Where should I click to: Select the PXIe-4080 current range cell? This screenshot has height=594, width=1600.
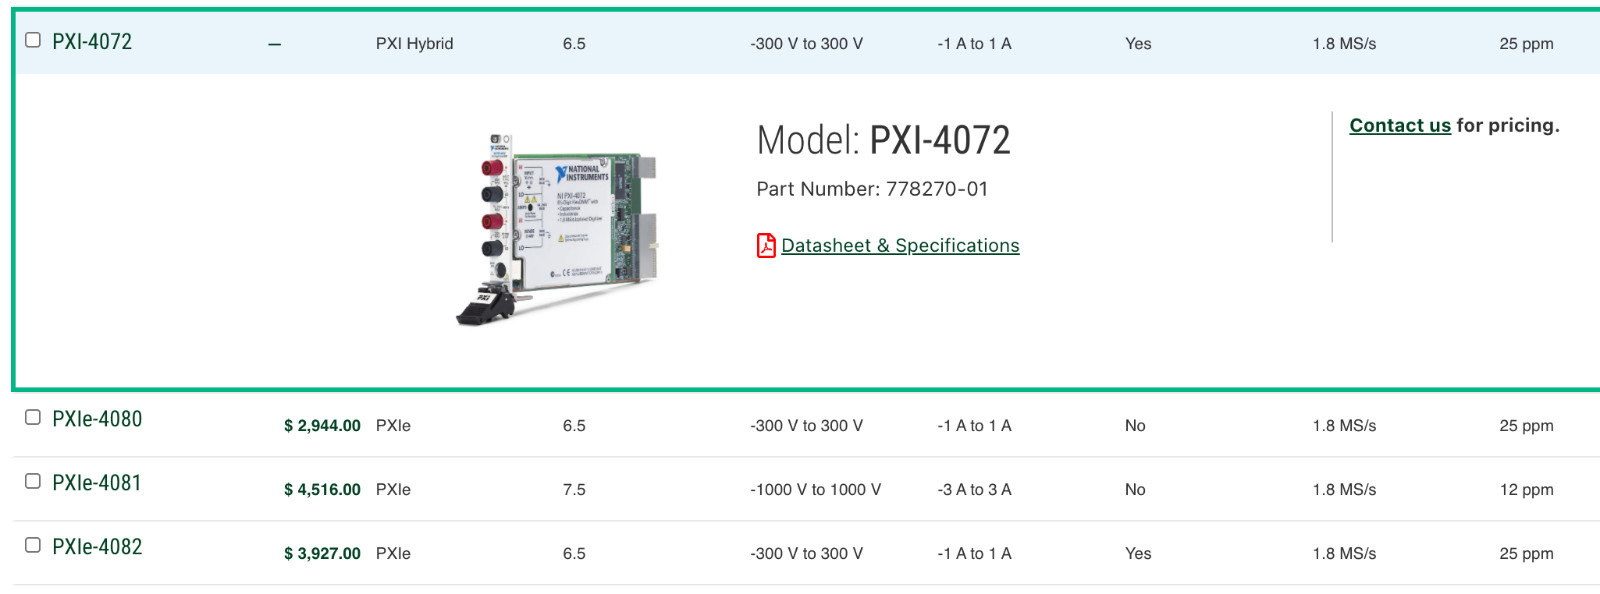[975, 426]
